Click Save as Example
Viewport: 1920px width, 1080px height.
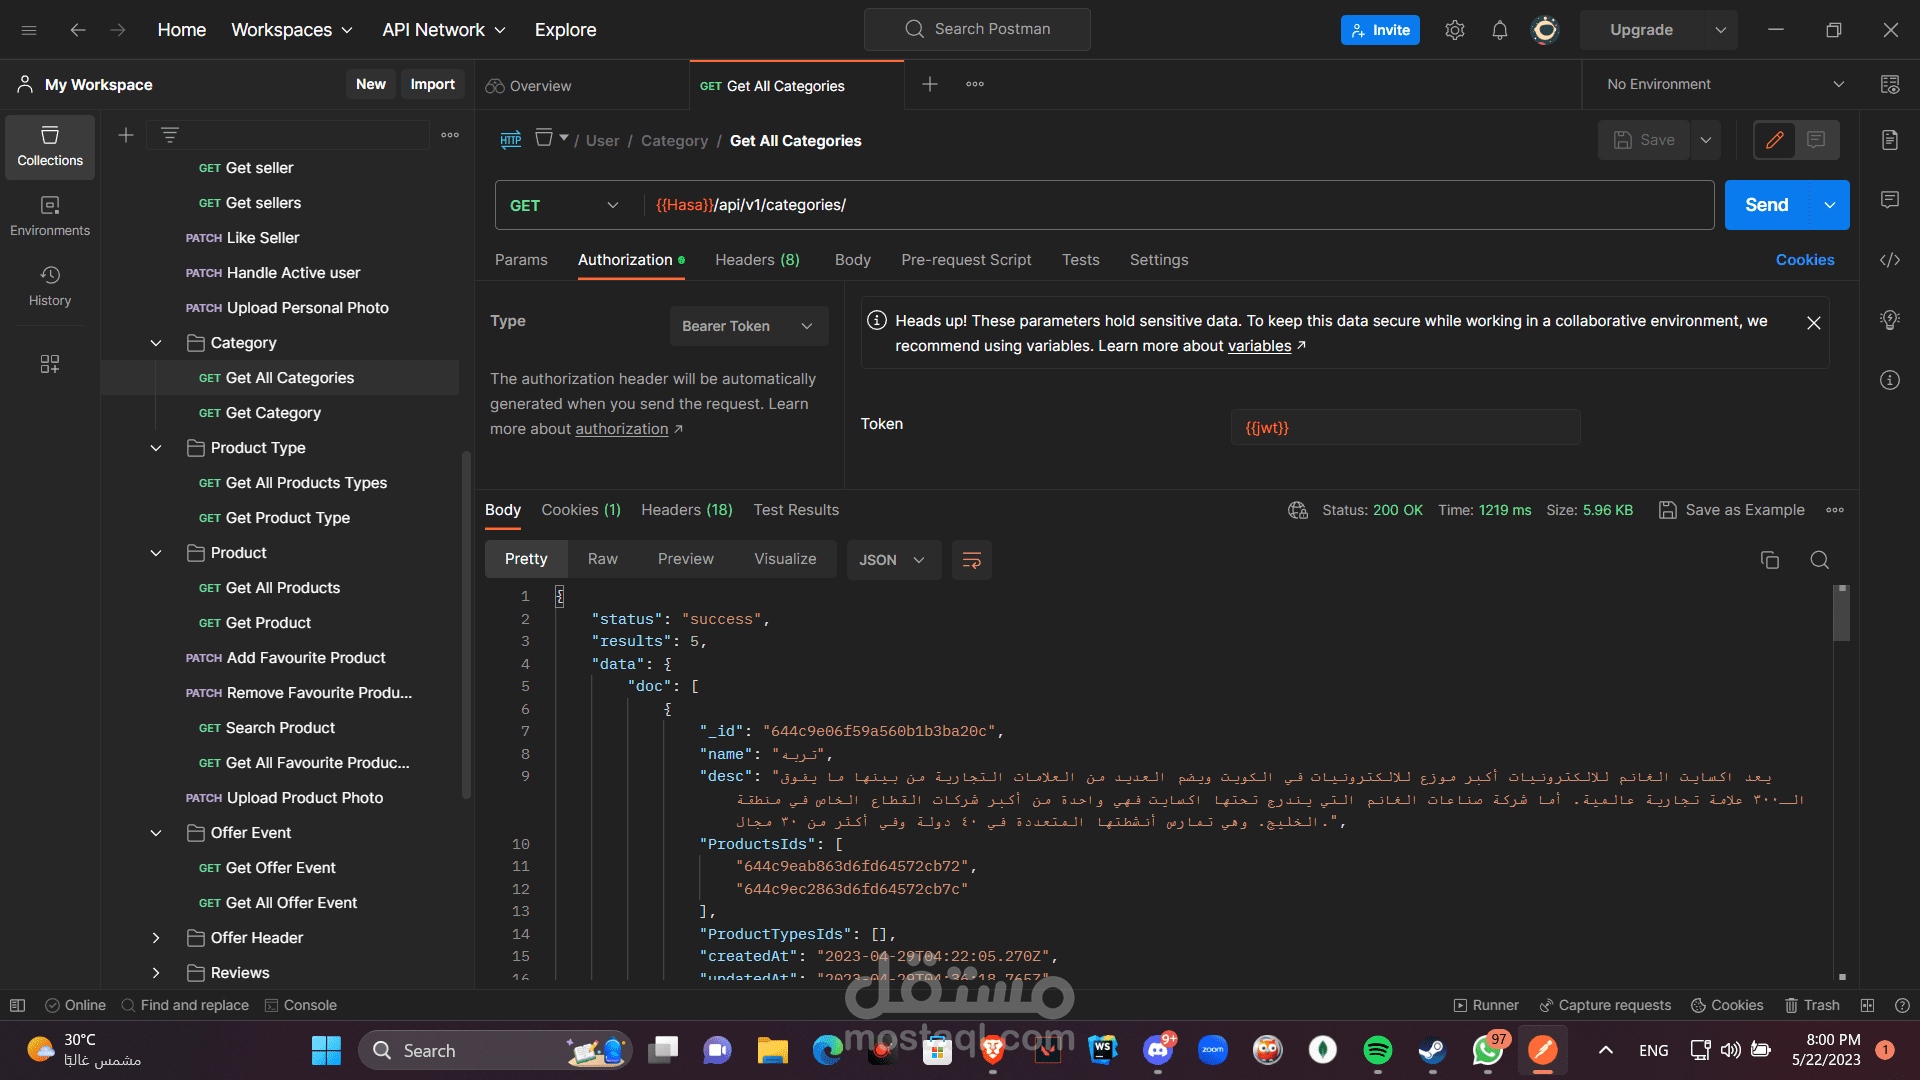pos(1732,510)
